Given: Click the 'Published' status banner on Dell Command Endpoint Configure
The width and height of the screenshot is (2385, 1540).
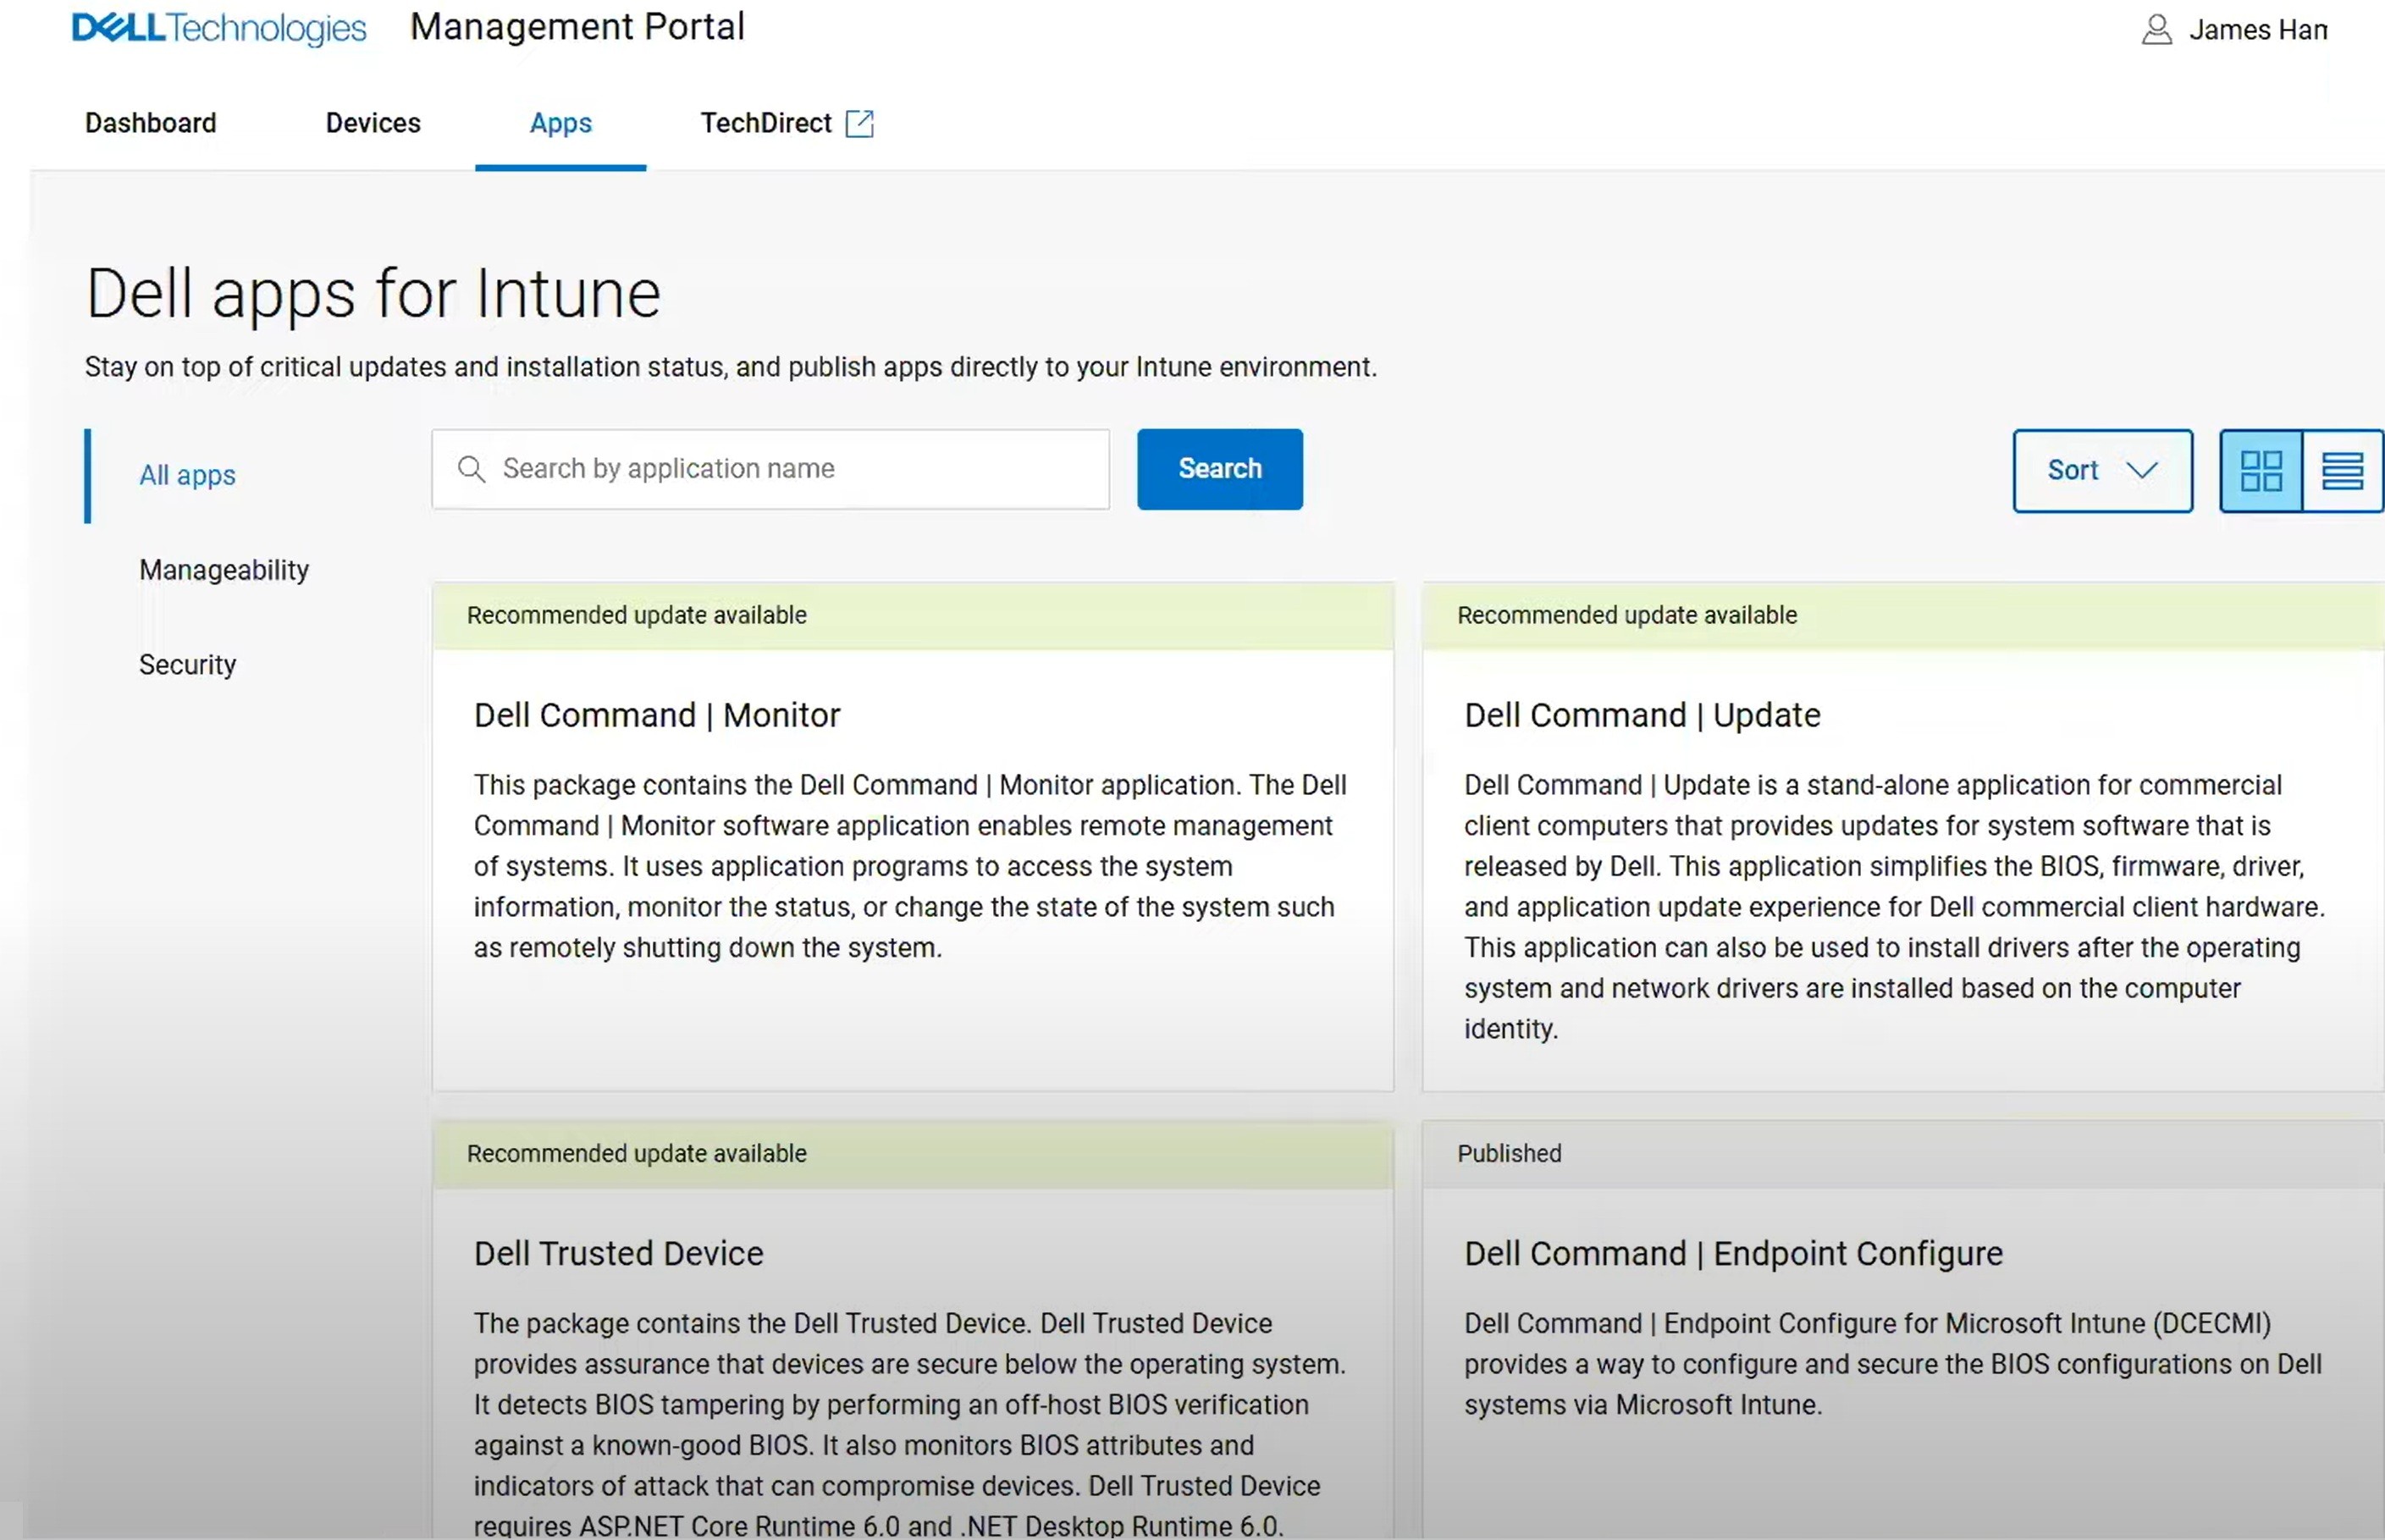Looking at the screenshot, I should (x=1510, y=1153).
